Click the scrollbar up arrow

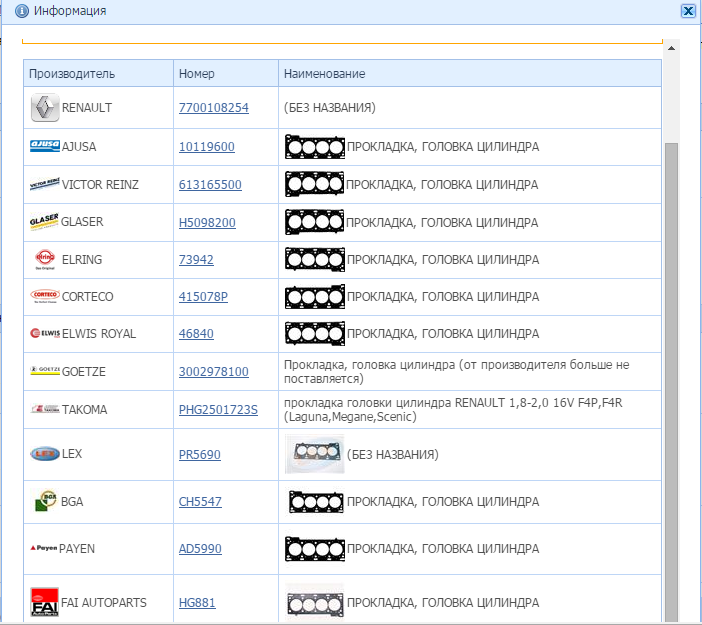(x=671, y=47)
